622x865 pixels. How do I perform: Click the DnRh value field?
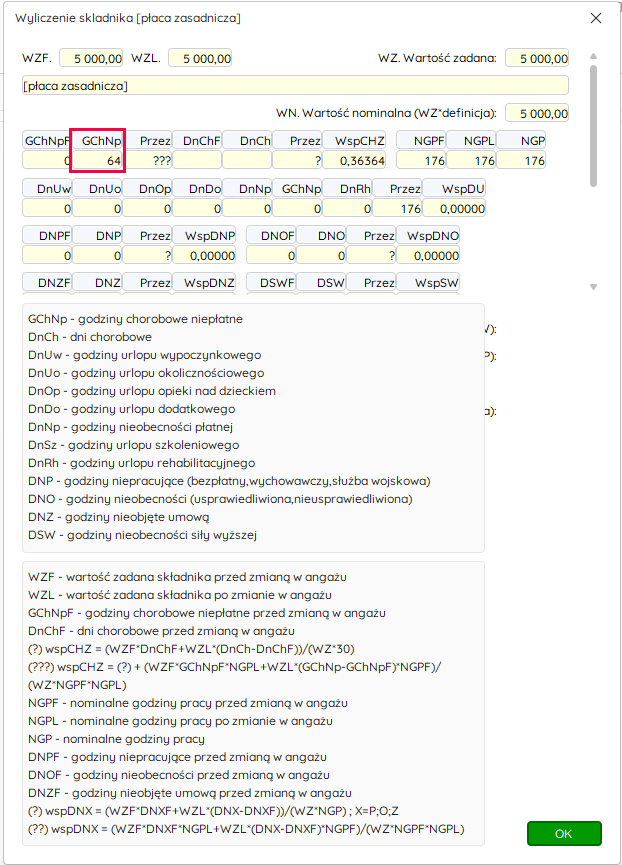[347, 209]
